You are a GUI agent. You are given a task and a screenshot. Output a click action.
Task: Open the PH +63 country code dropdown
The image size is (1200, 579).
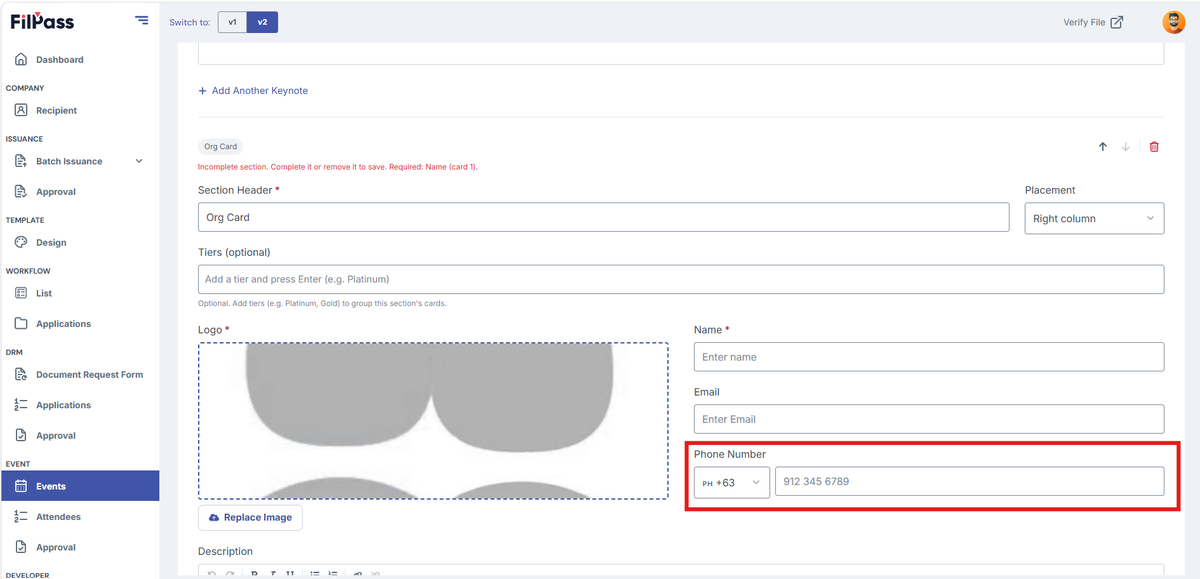[x=732, y=482]
